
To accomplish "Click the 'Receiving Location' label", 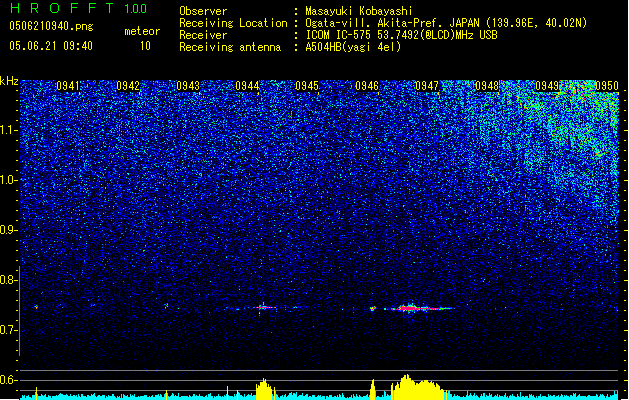I will coord(233,23).
